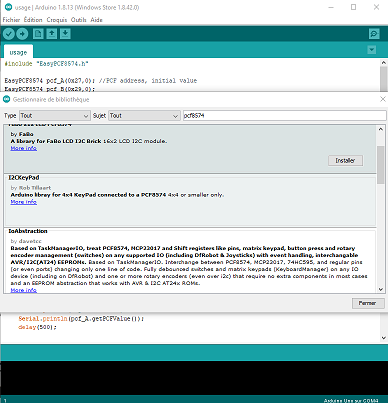Expand the Sujet filter dropdown
Screen dimensions: 388x403
coord(144,116)
